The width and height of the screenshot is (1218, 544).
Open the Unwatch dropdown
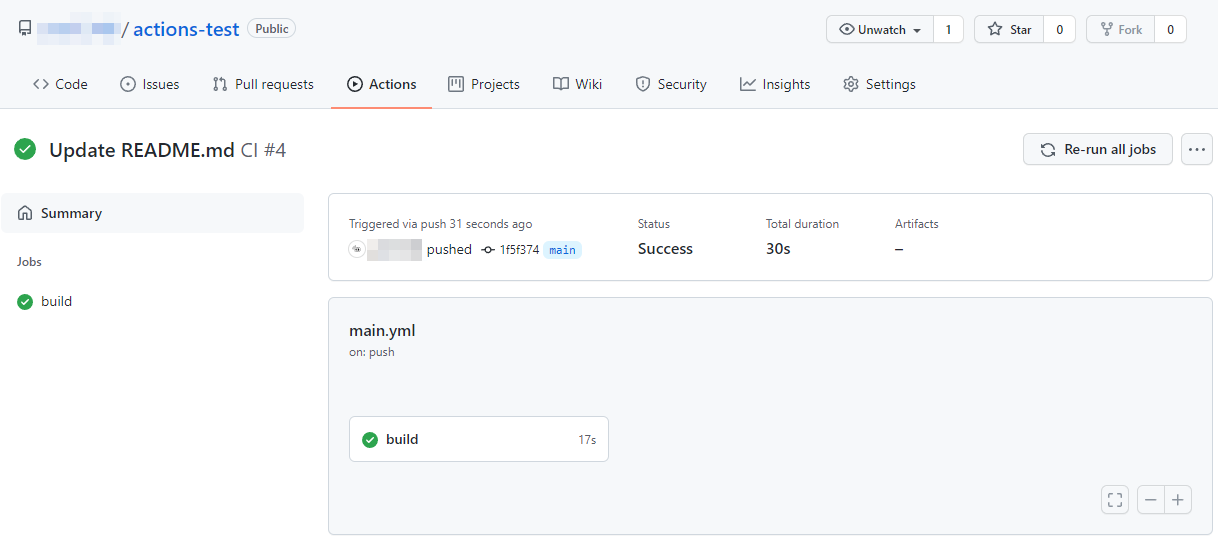[880, 30]
